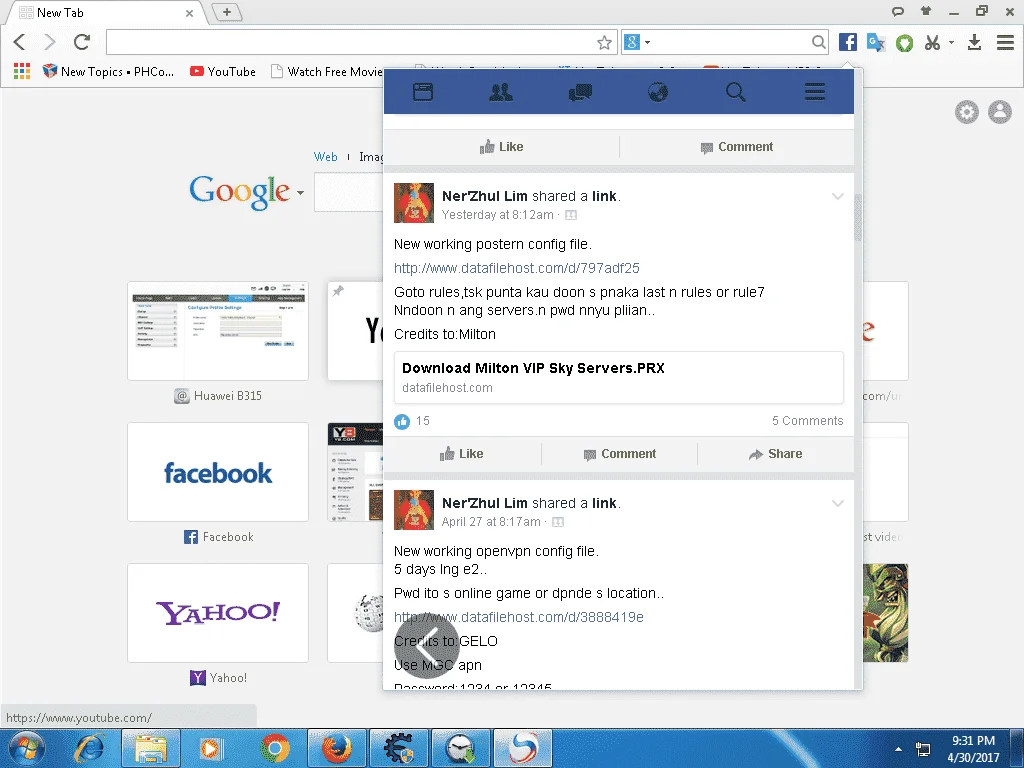This screenshot has height=768, width=1024.
Task: Click the green shield extension icon
Action: click(904, 43)
